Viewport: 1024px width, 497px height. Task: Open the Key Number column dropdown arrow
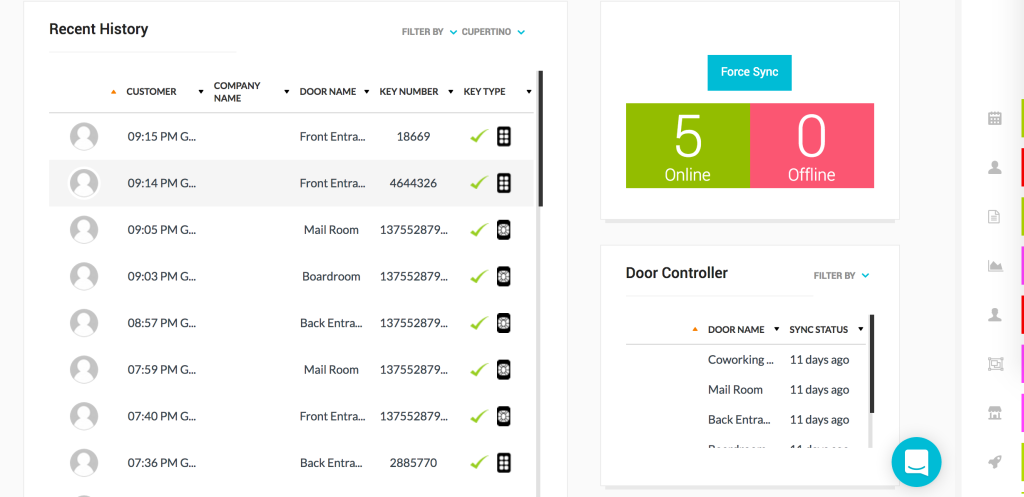451,92
